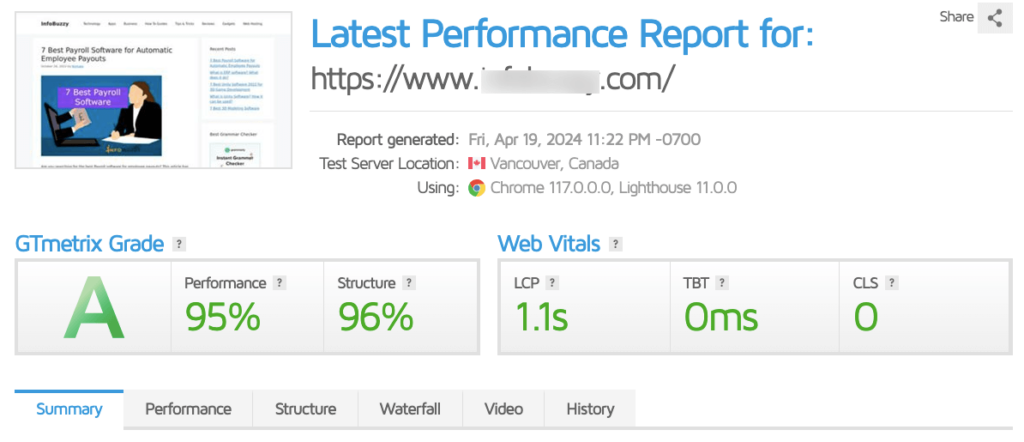This screenshot has height=442, width=1024.
Task: Click the Structure score help icon
Action: 409,283
